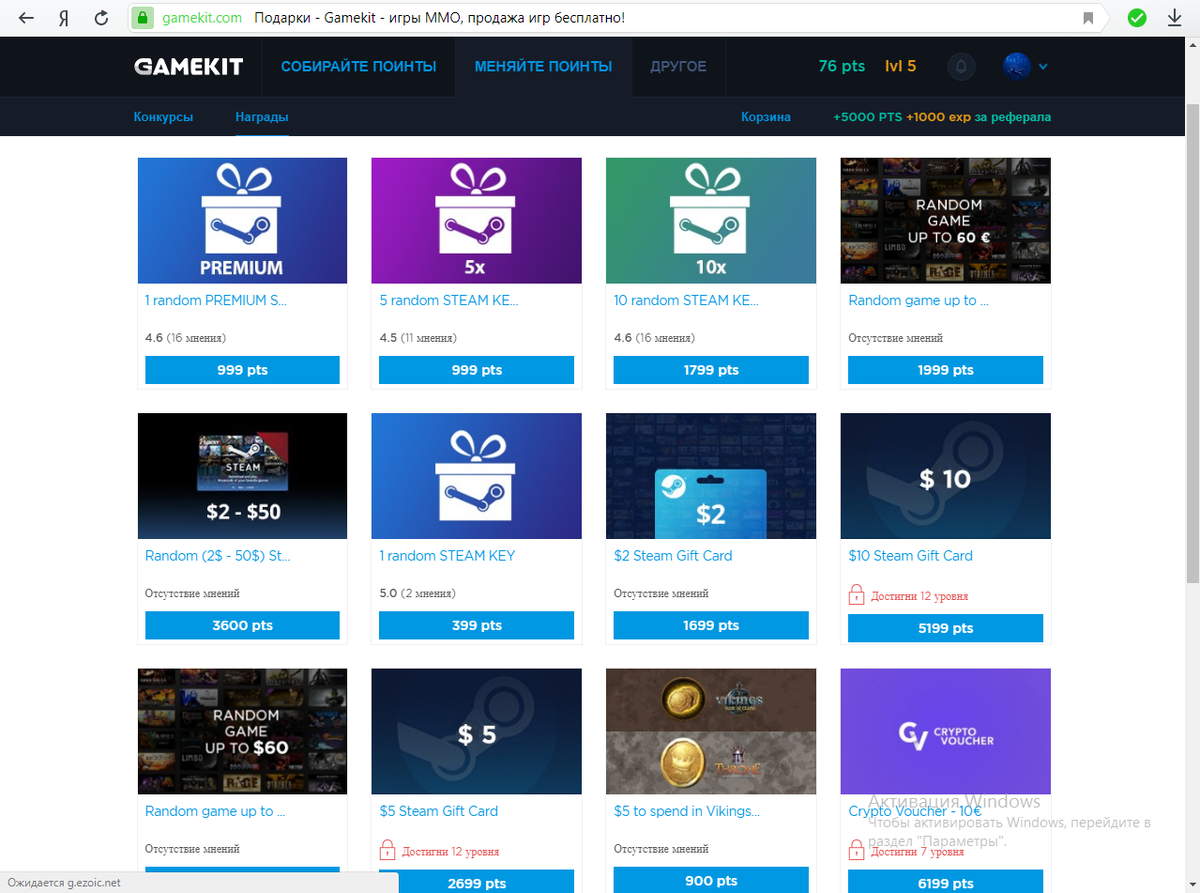
Task: Open the 5x Steam keys purple thumbnail
Action: [x=476, y=220]
